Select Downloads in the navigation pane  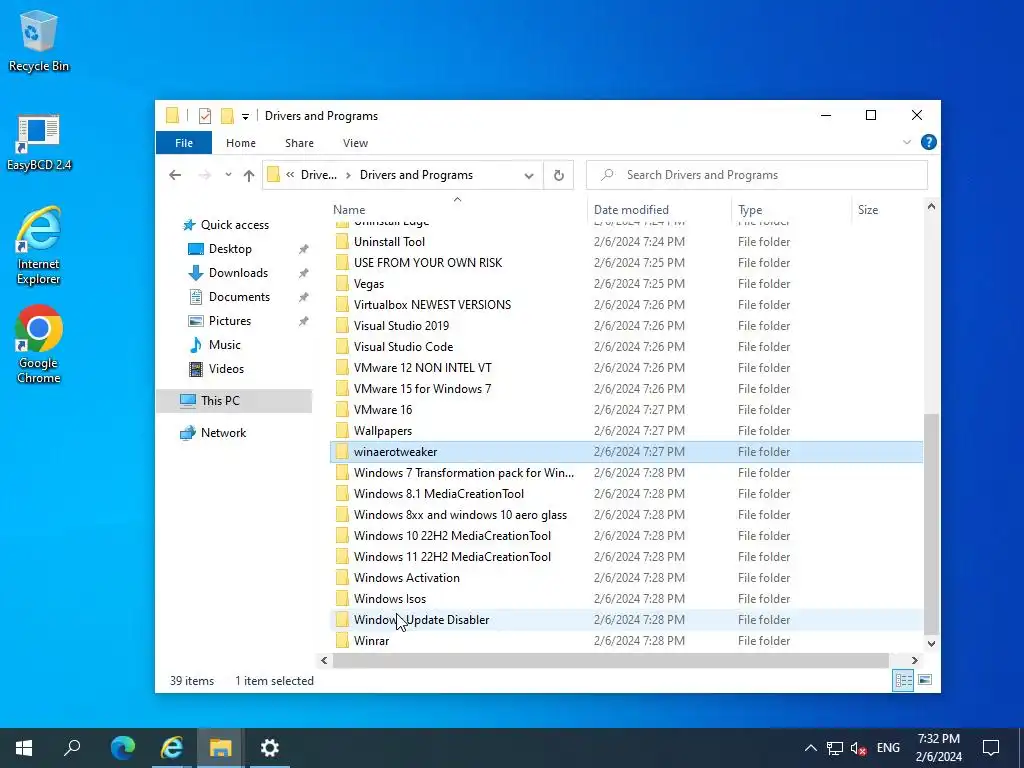(x=238, y=273)
